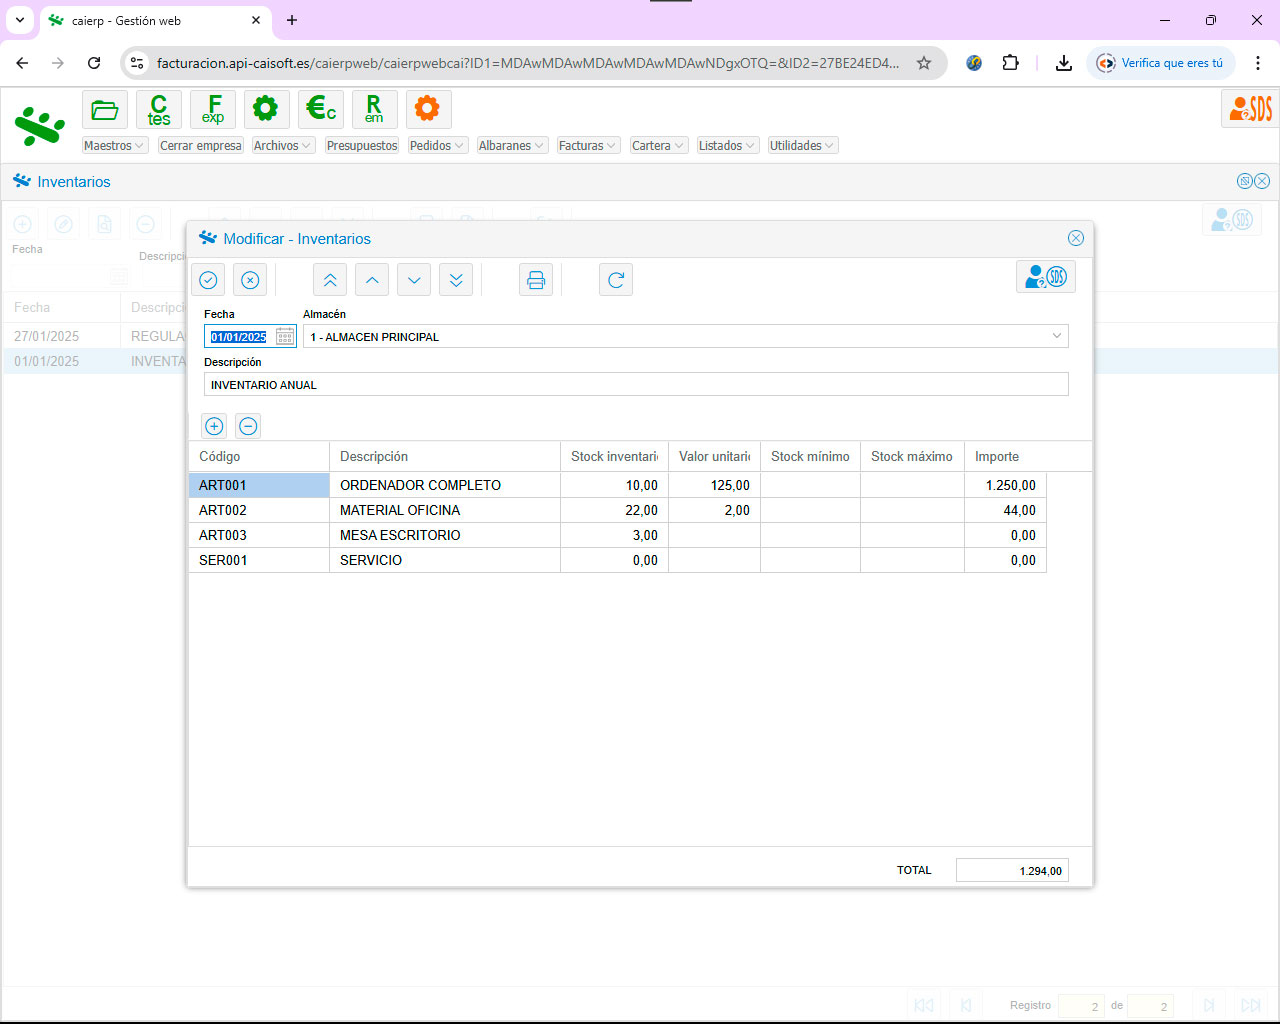
Task: Open a new browser tab
Action: 292,20
